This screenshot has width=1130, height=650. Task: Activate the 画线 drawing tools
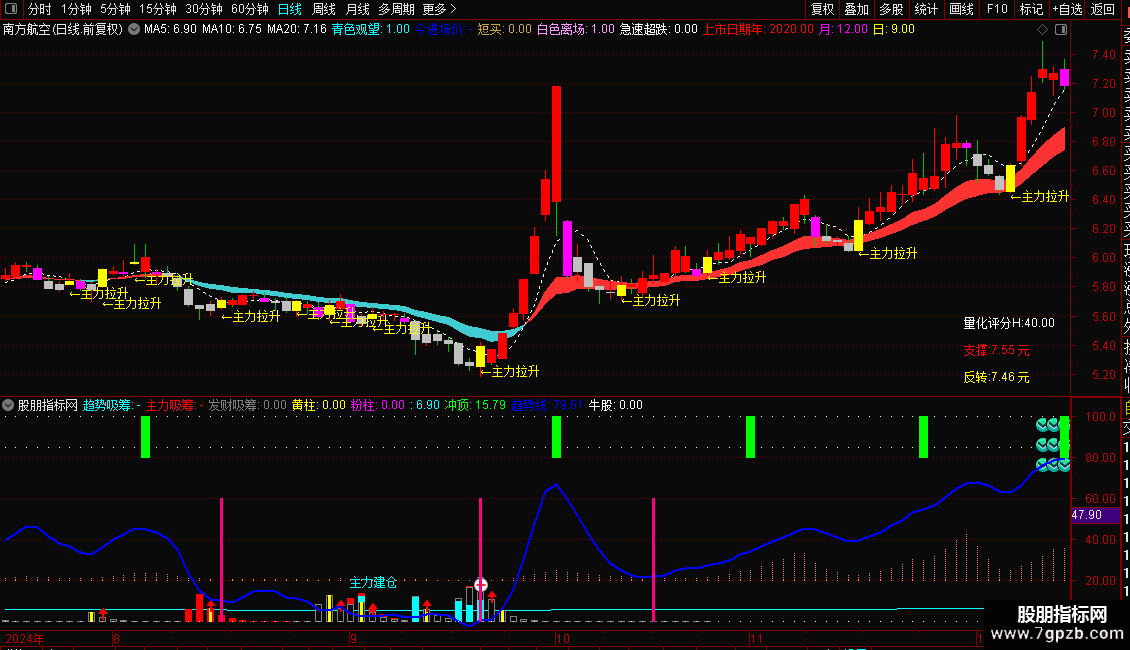(x=961, y=9)
